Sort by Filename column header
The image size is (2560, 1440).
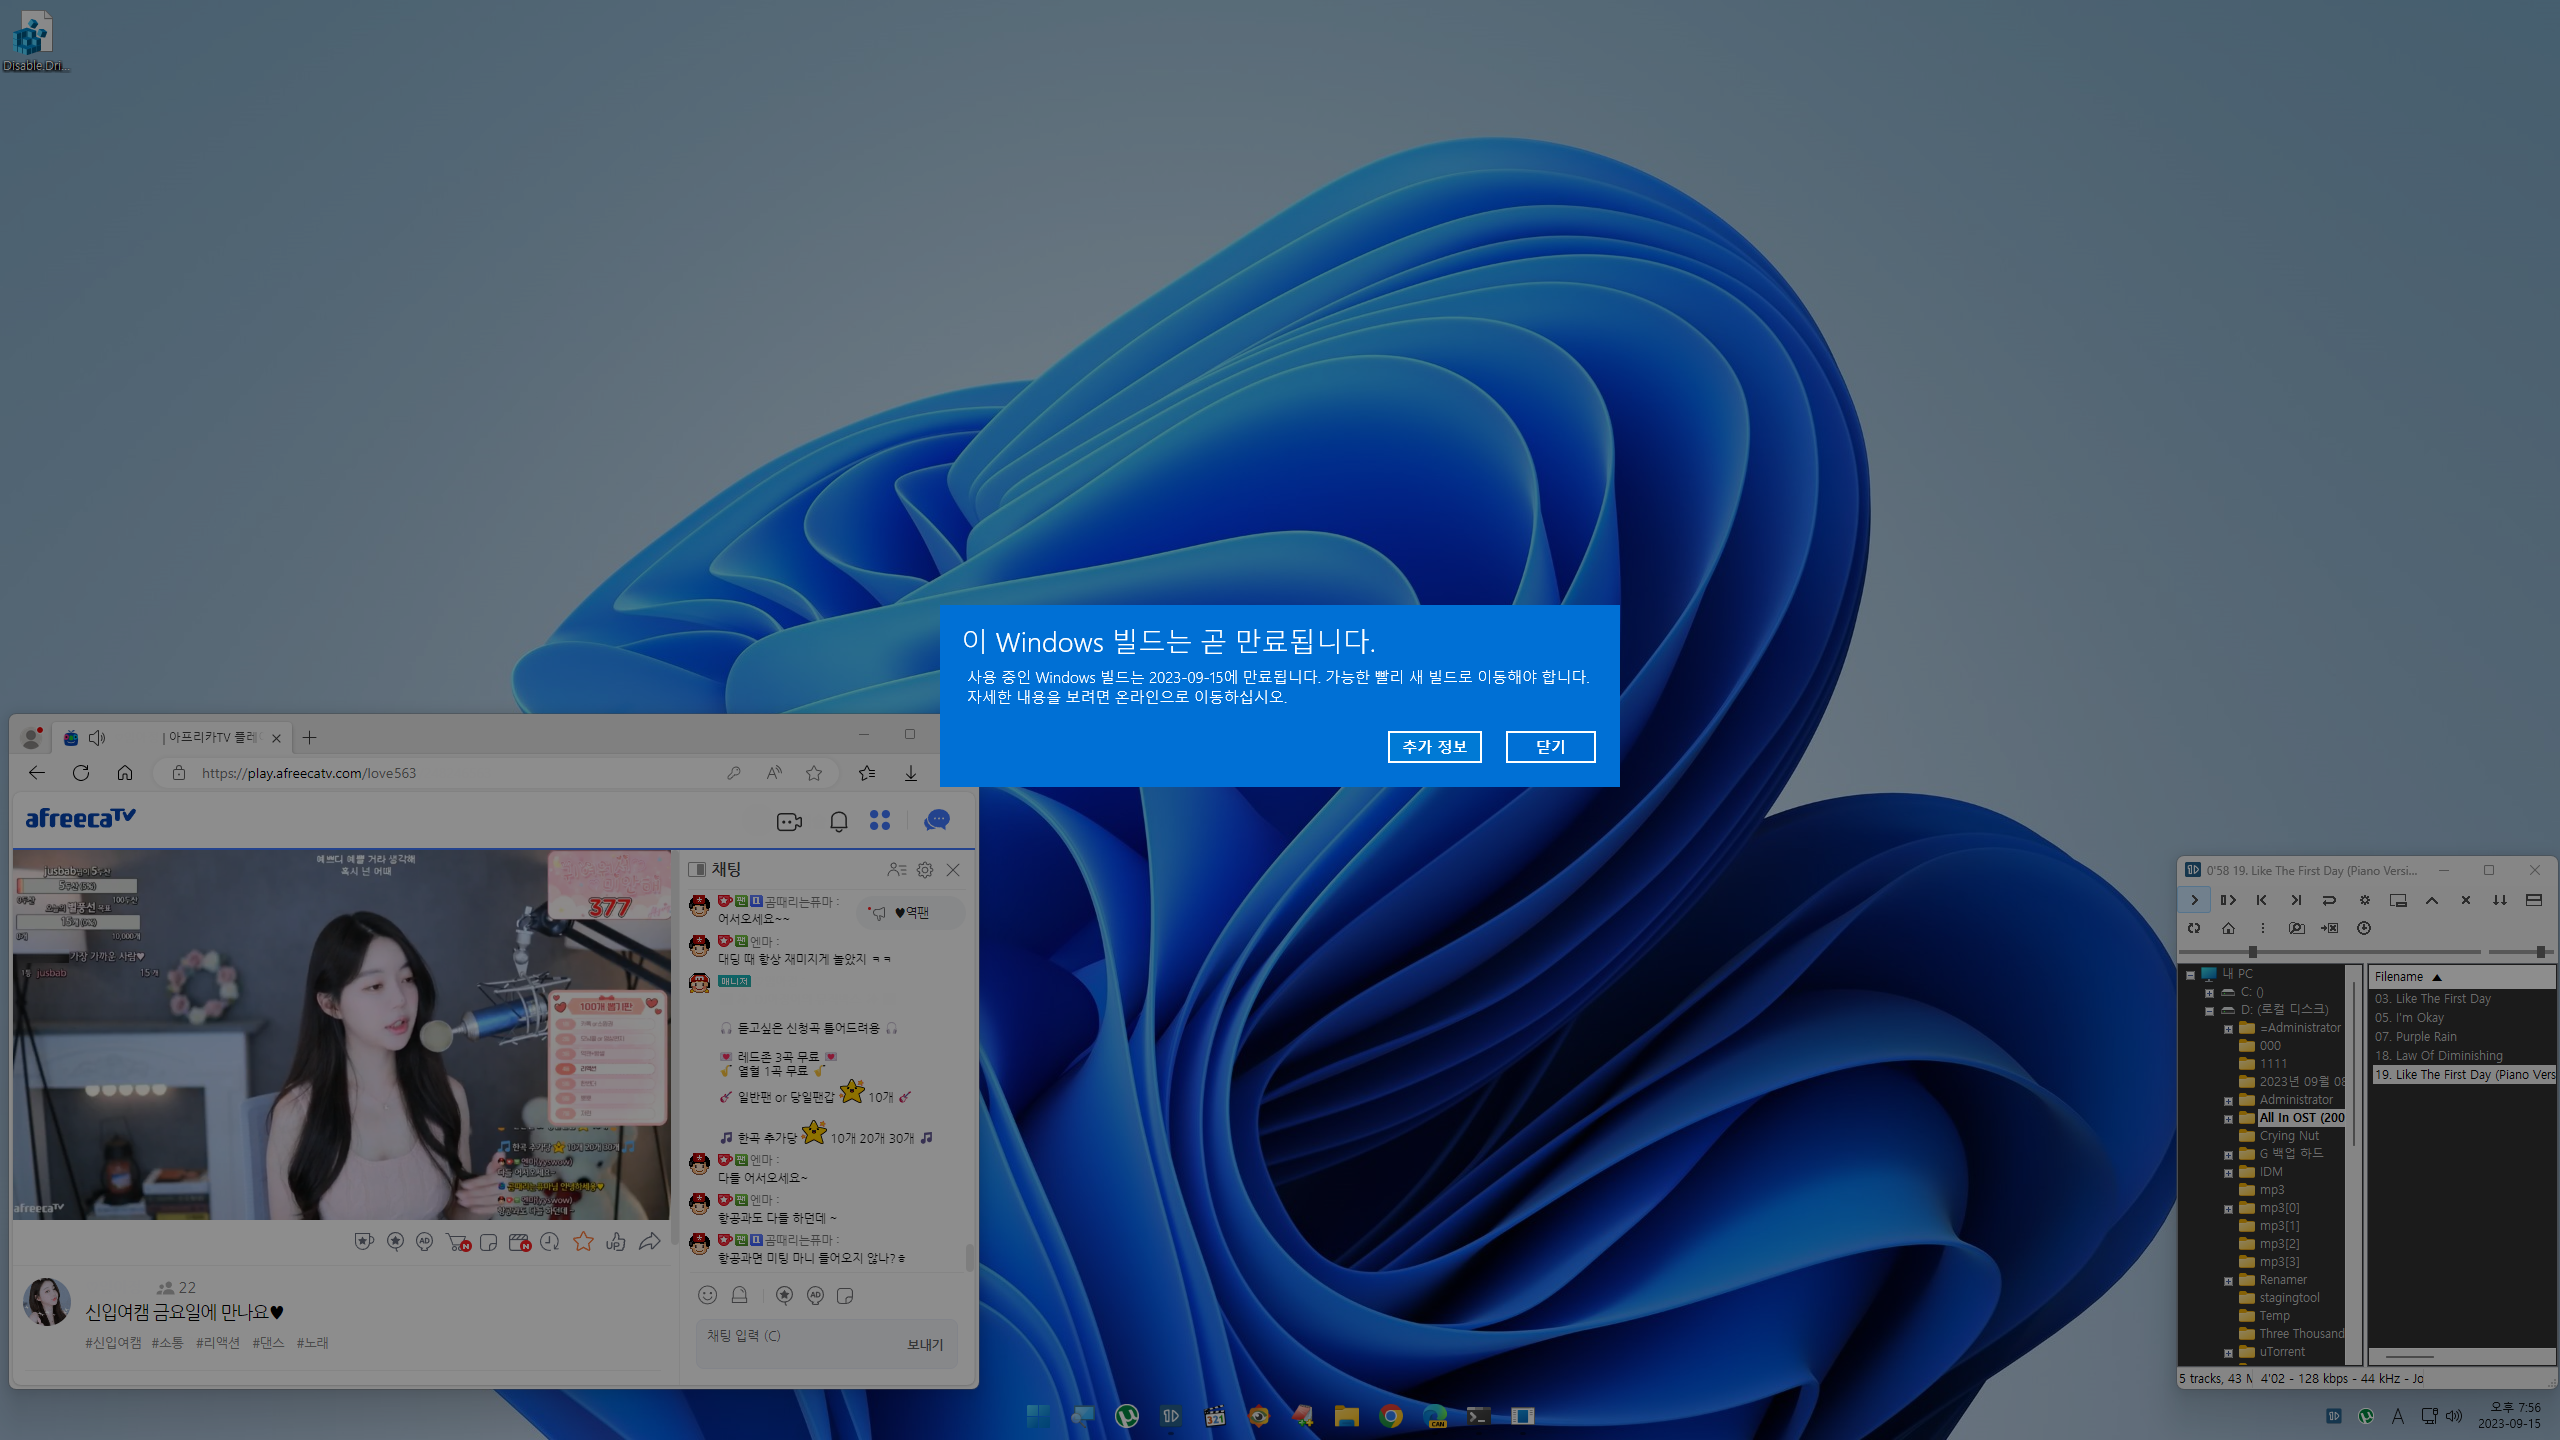tap(2399, 977)
